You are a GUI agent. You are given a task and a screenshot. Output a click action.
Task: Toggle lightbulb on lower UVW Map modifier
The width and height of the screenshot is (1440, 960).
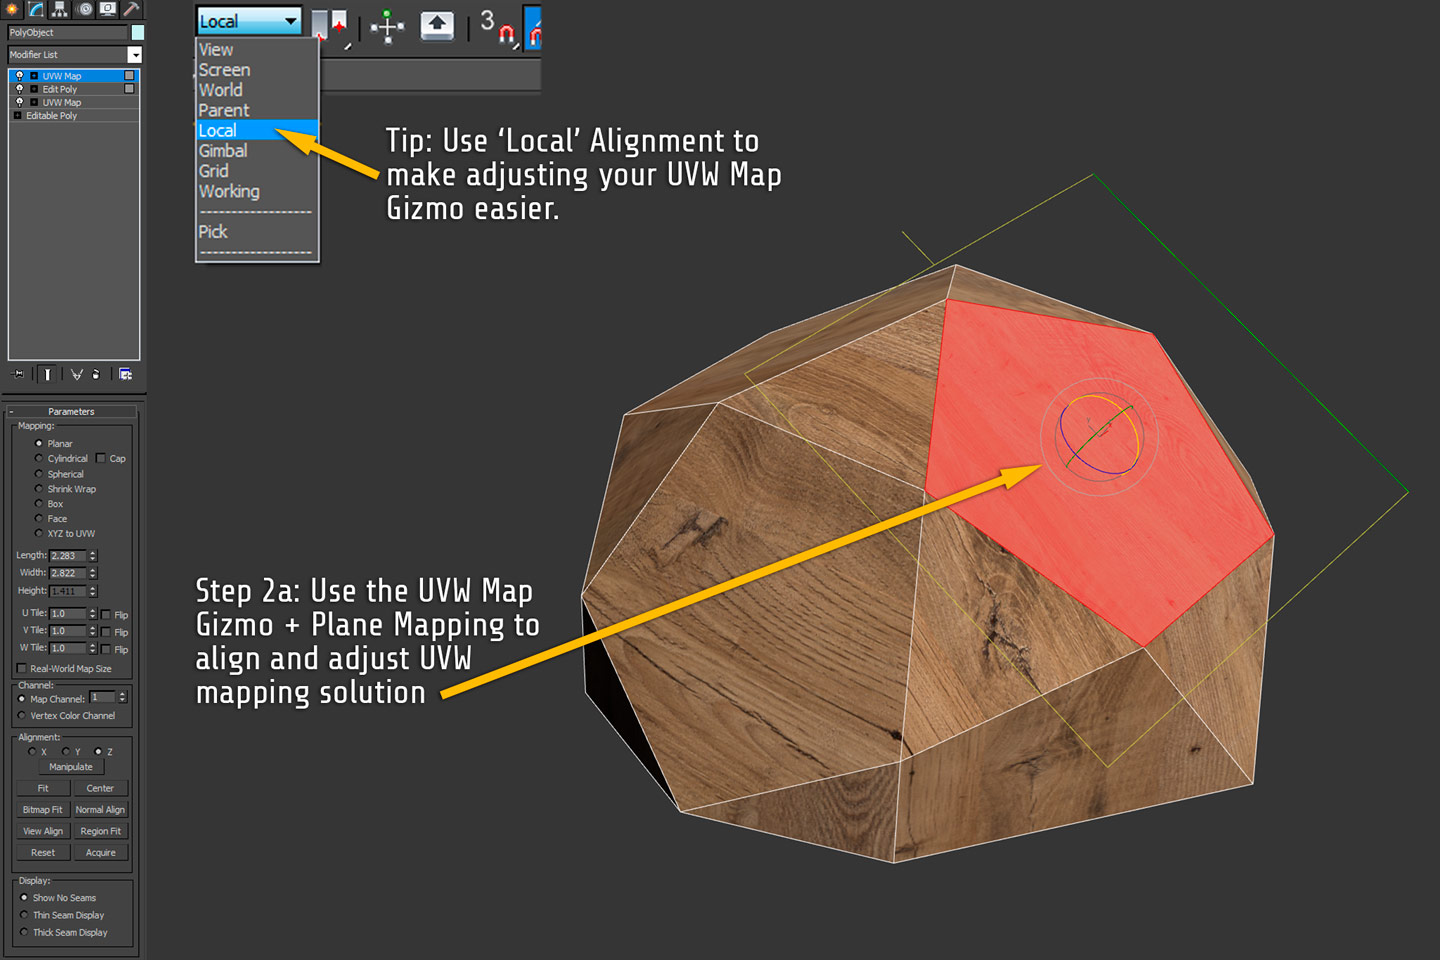(19, 102)
